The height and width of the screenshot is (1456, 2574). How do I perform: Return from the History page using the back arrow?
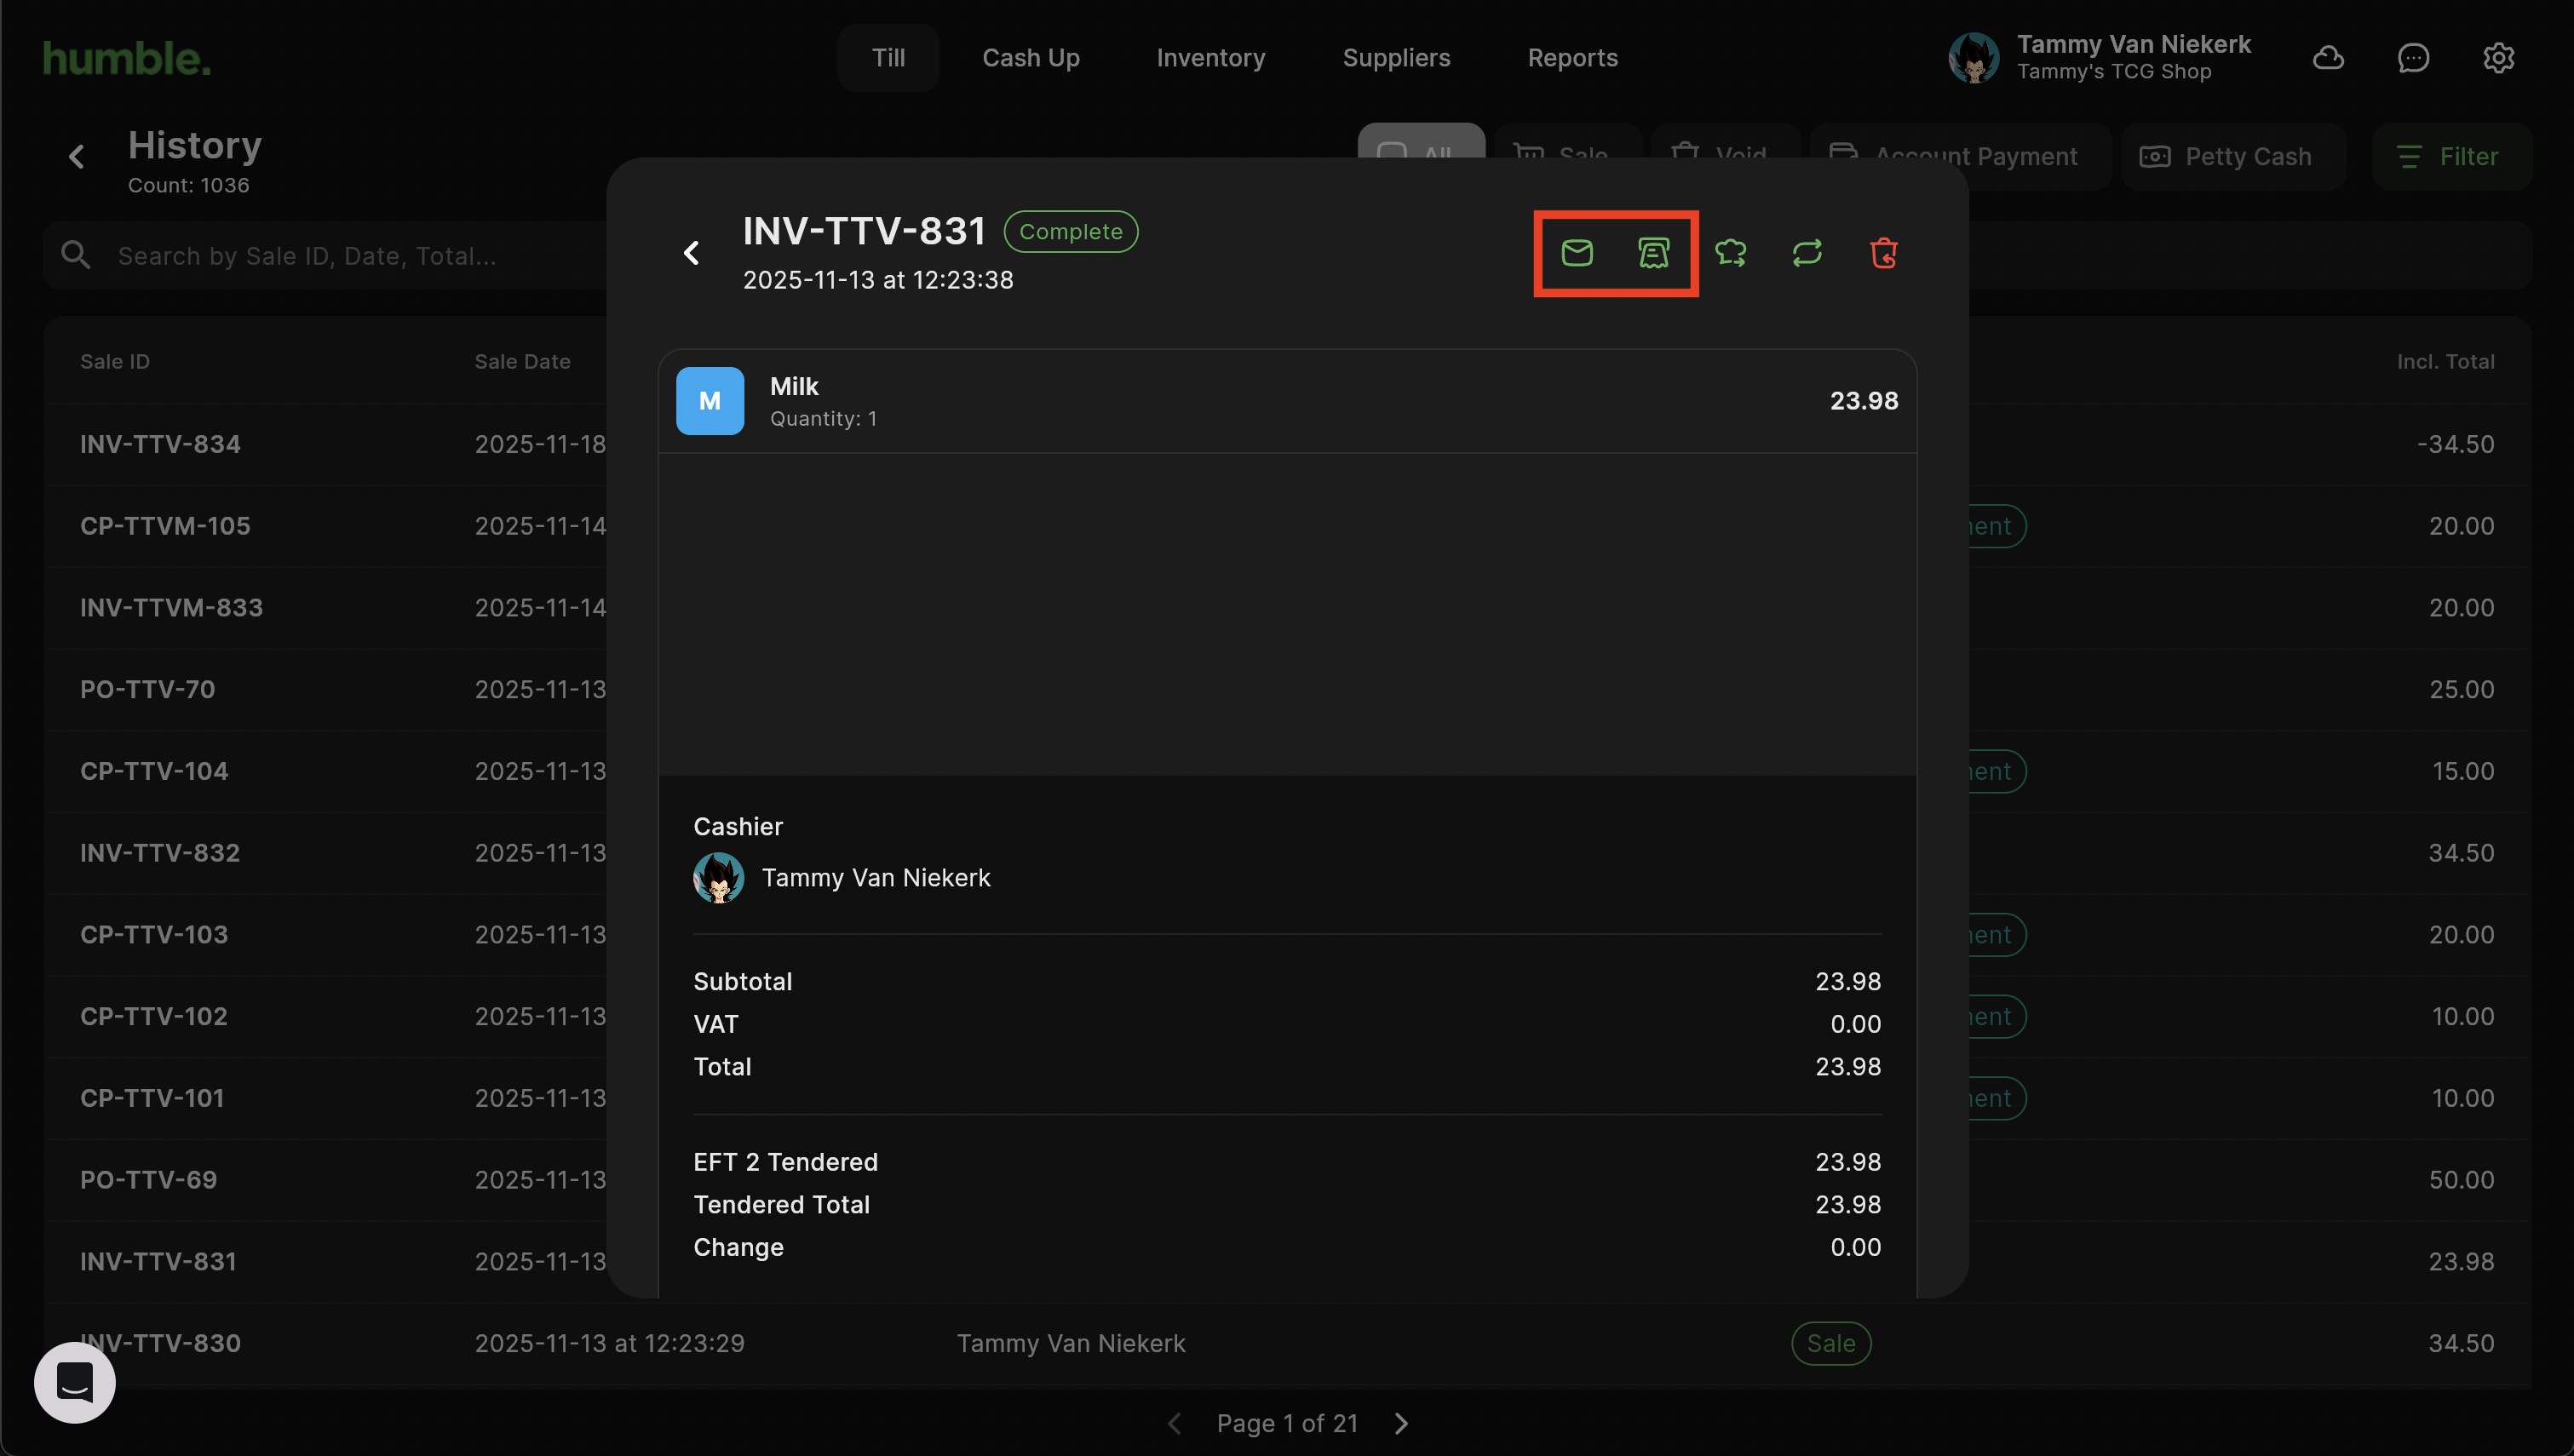(77, 157)
